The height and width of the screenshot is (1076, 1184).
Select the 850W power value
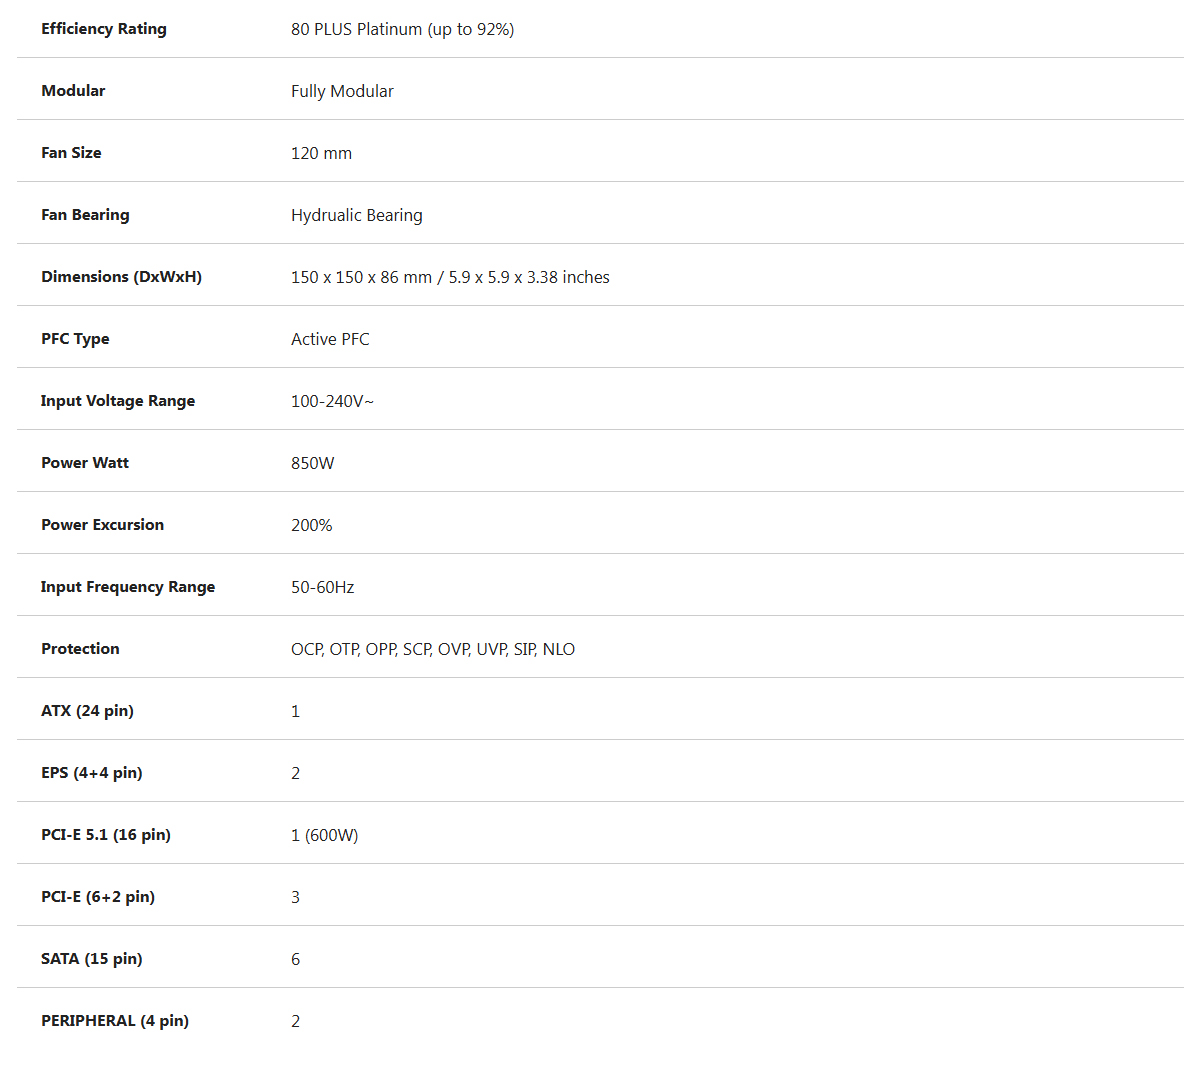tap(313, 463)
